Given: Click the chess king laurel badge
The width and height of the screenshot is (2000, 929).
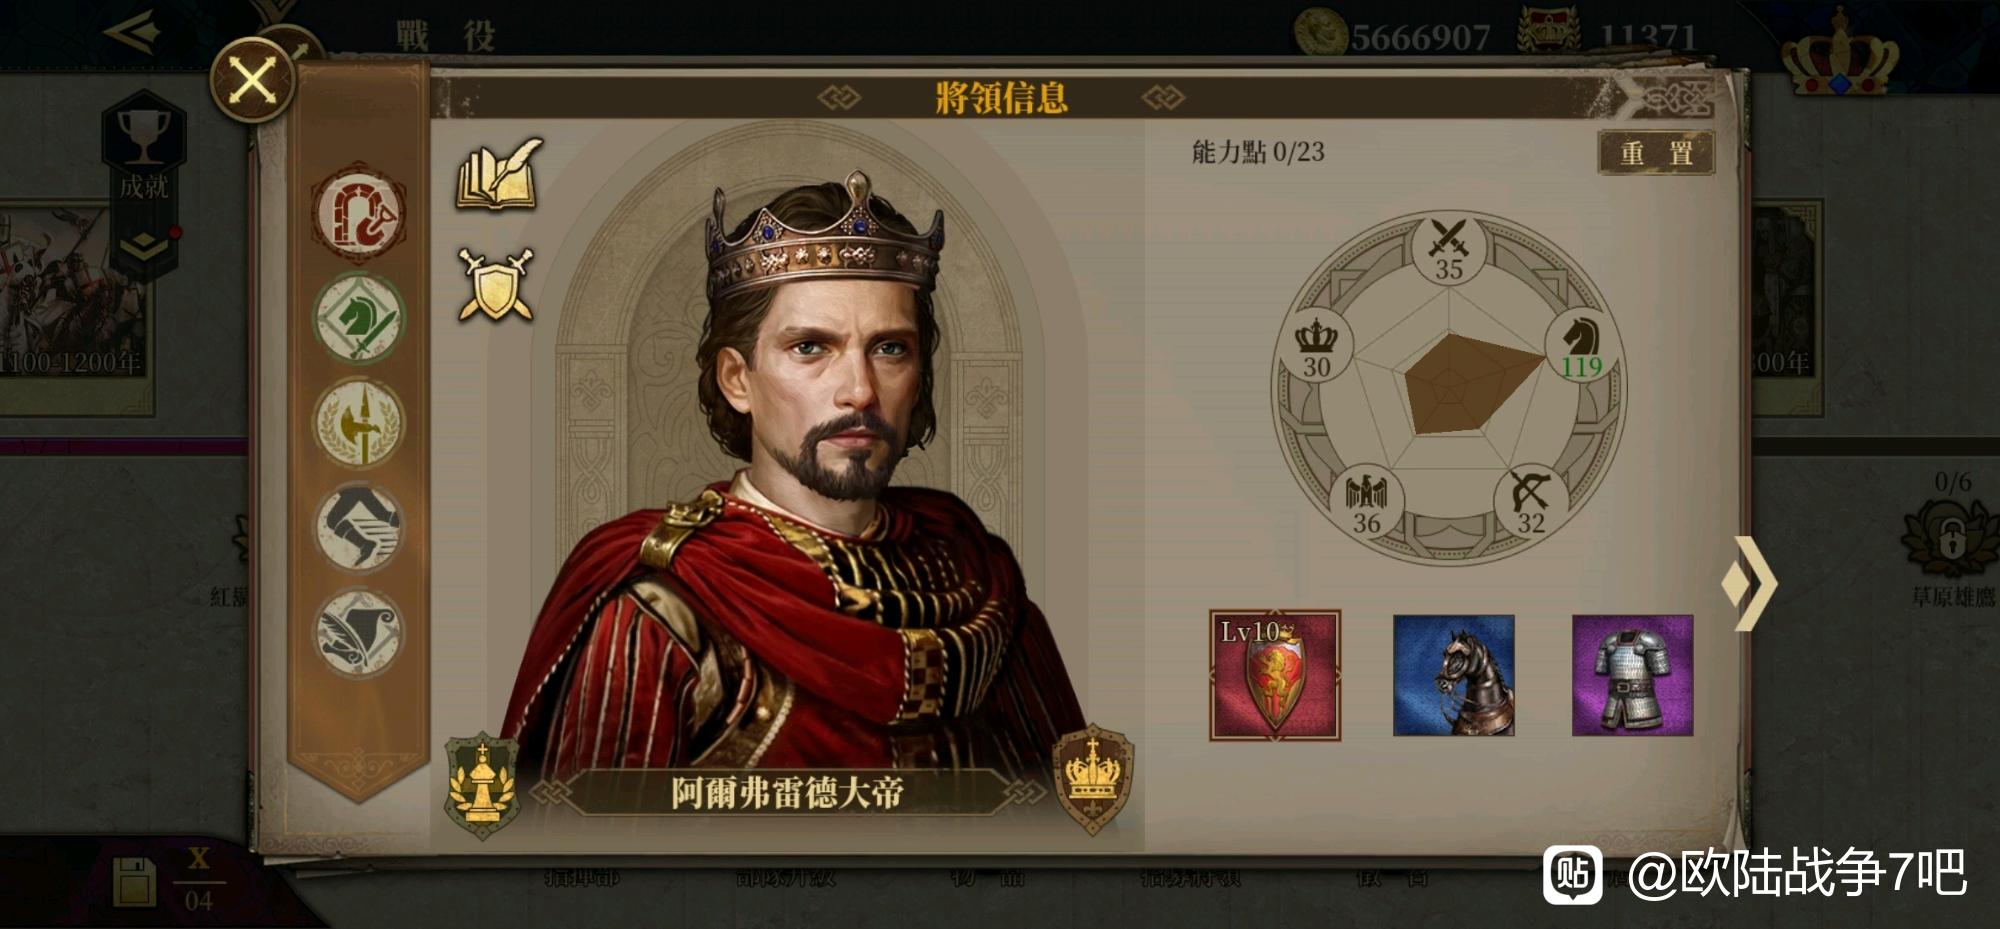Looking at the screenshot, I should [x=482, y=786].
